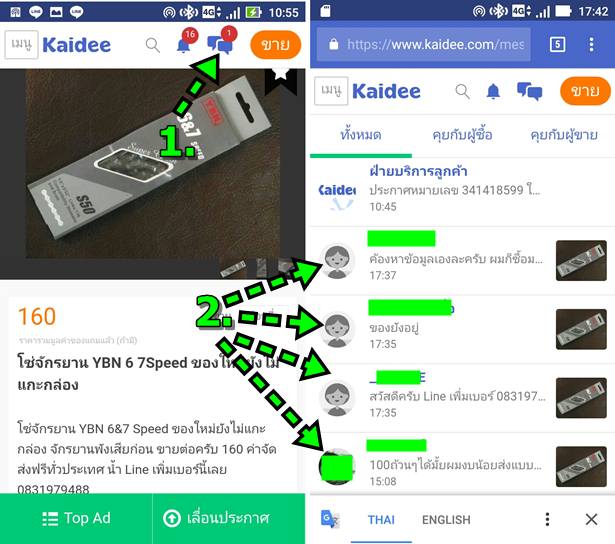Open translate bar options three-dot menu
The width and height of the screenshot is (615, 544).
tap(547, 519)
